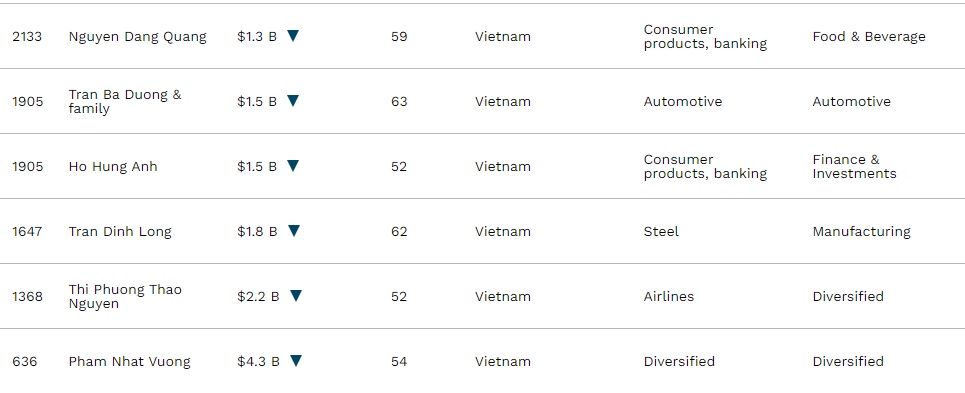
Task: Click the down arrow next to $1.8 B
Action: pos(294,231)
